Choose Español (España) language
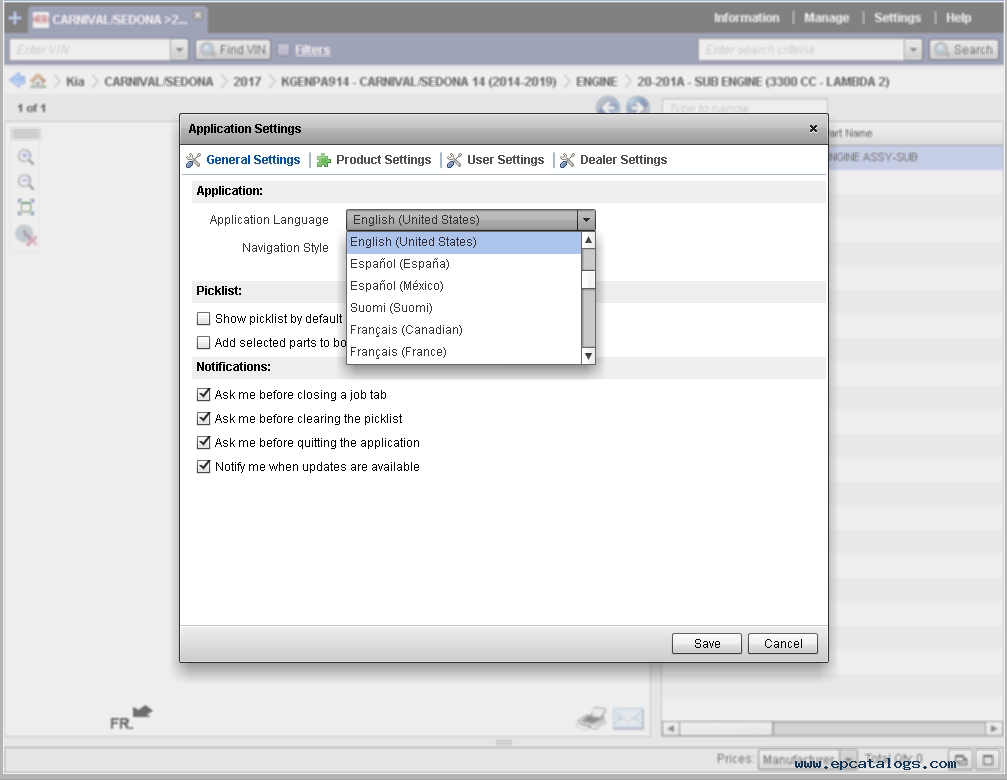 pos(464,264)
